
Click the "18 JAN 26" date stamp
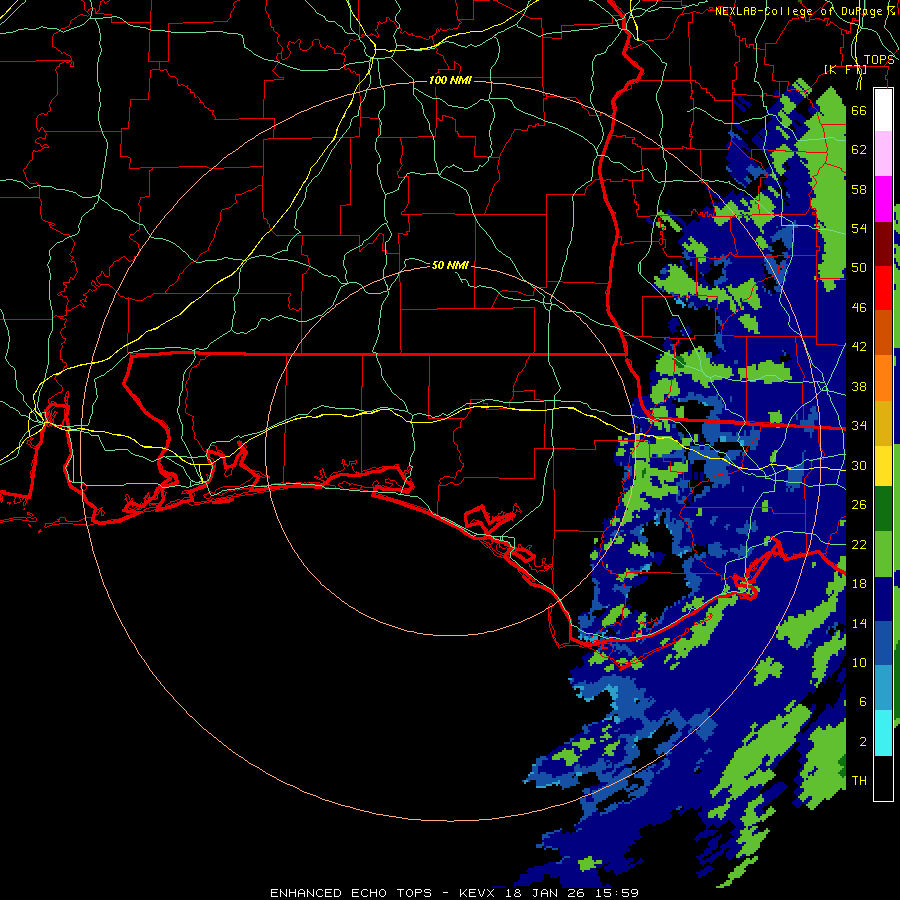coord(547,893)
